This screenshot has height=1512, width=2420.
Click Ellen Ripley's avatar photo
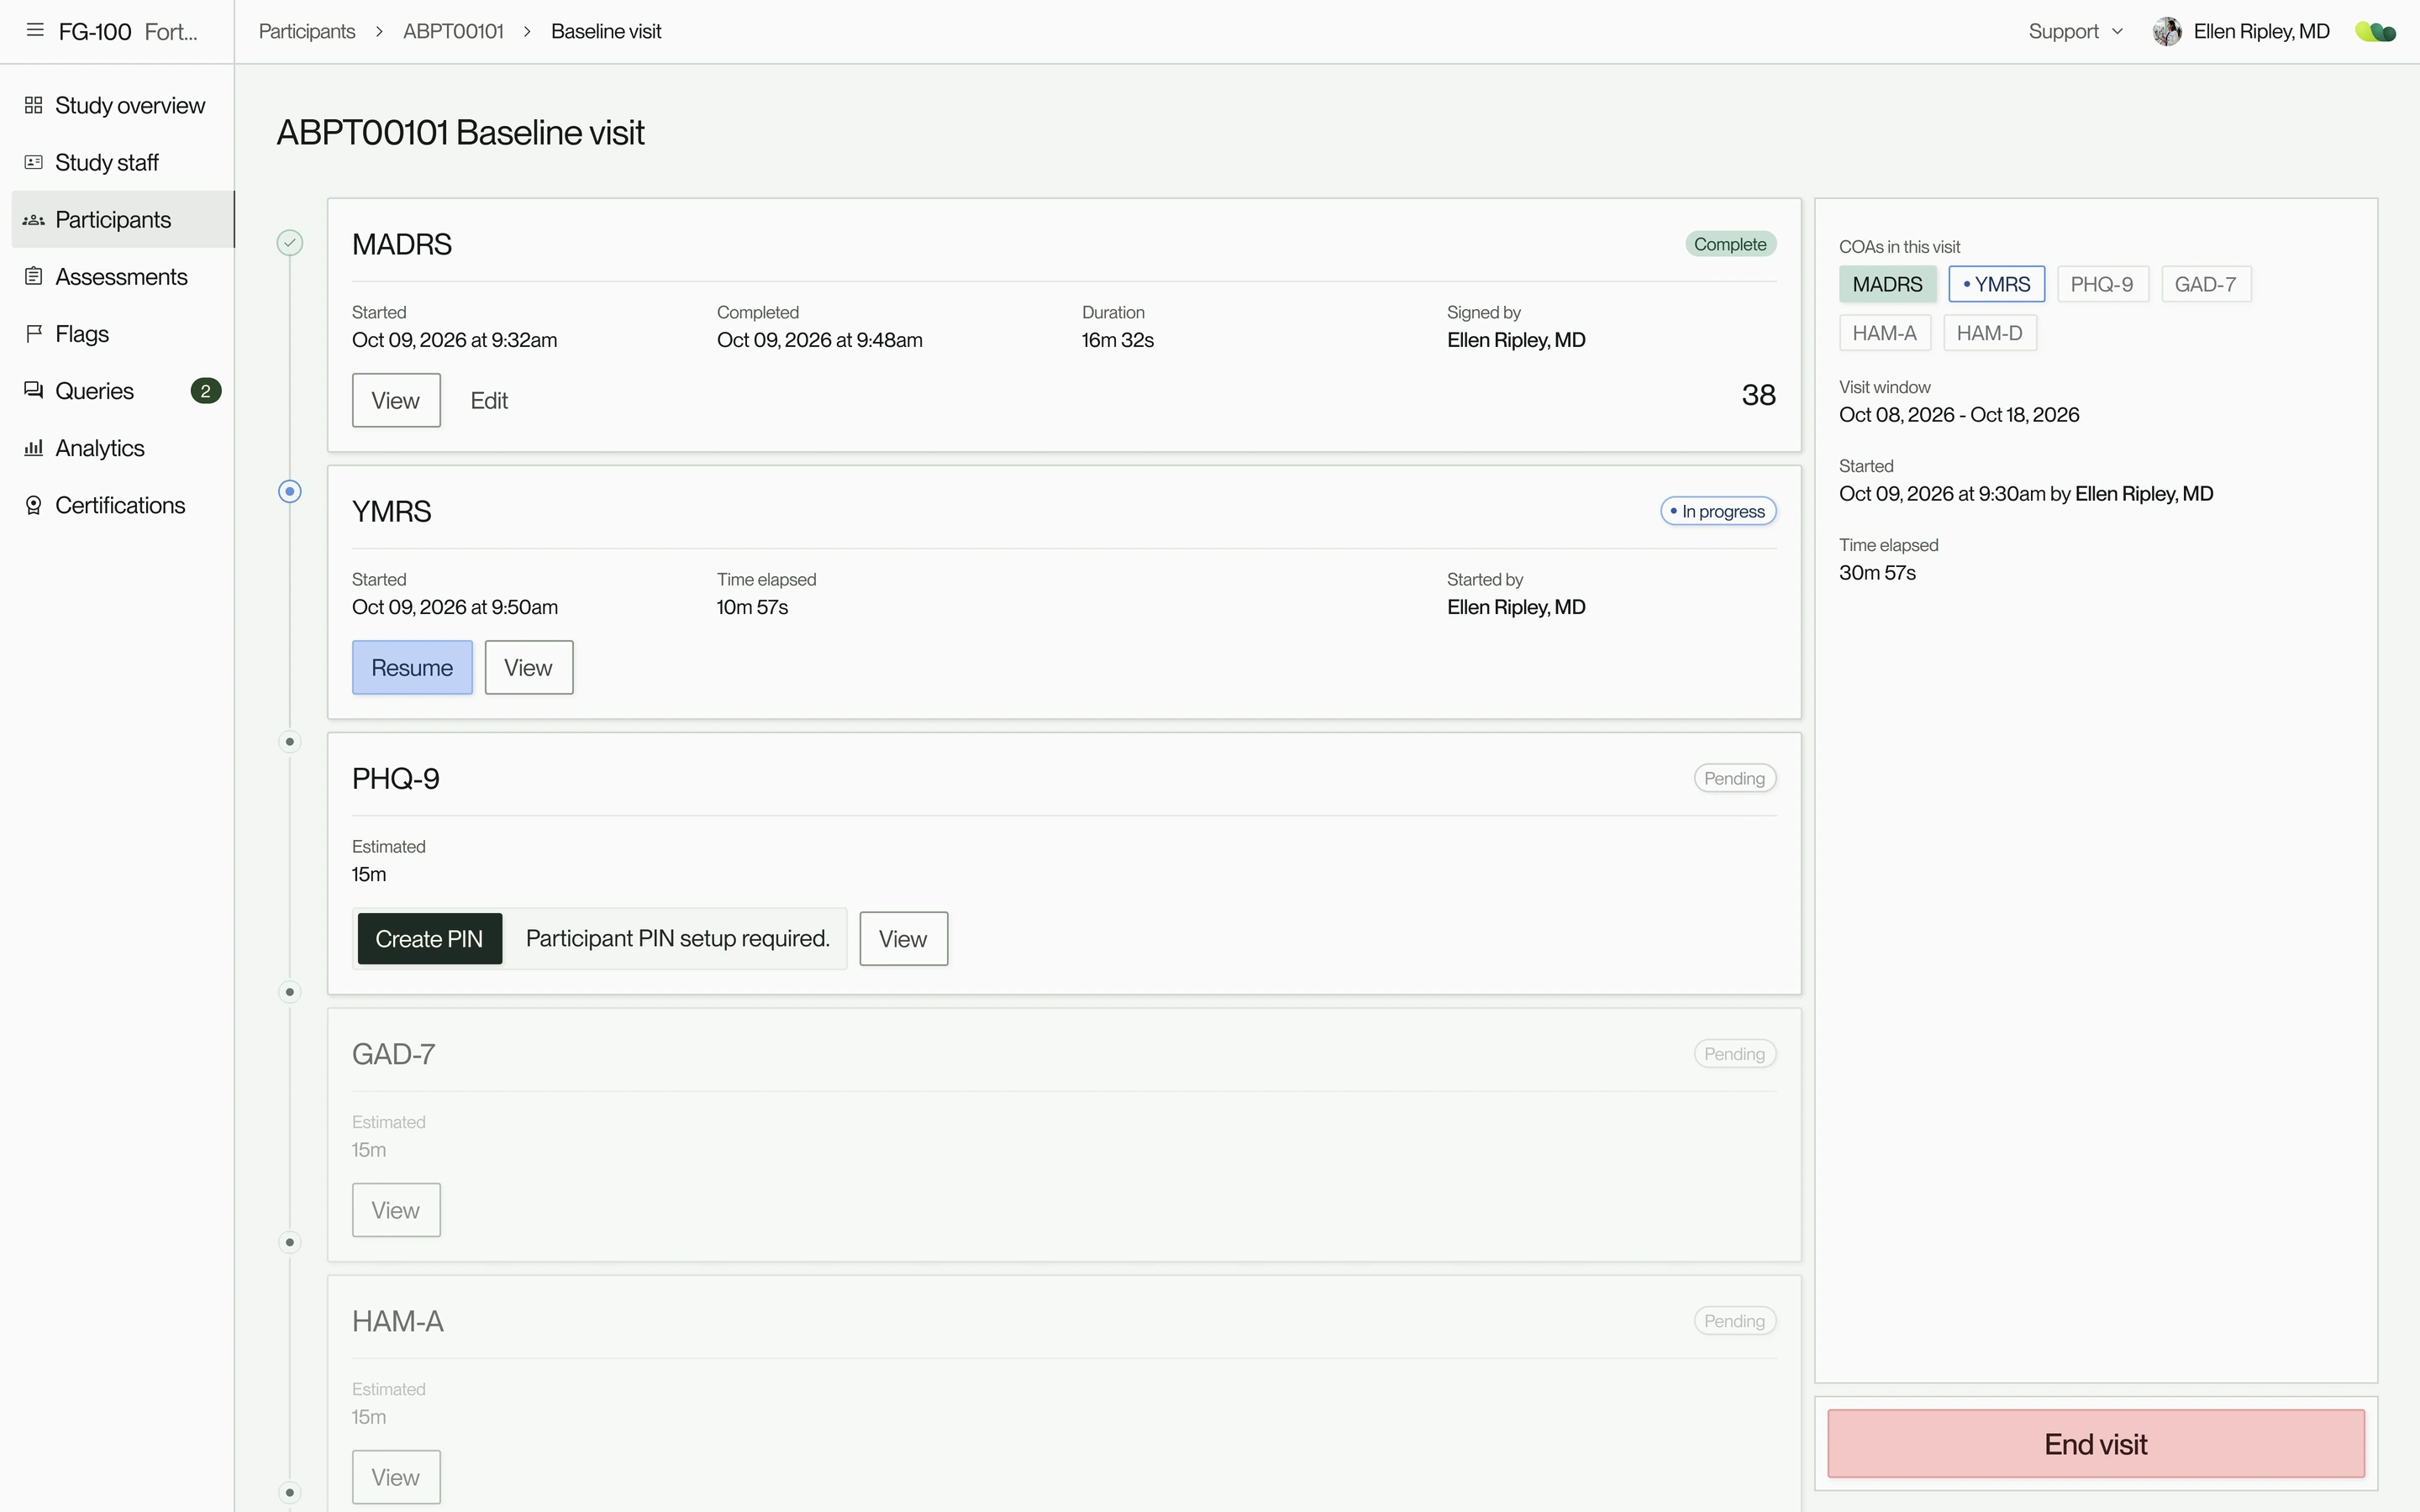point(2167,31)
